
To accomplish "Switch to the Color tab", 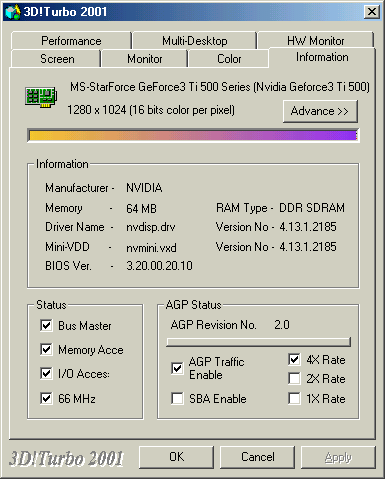I will 229,59.
